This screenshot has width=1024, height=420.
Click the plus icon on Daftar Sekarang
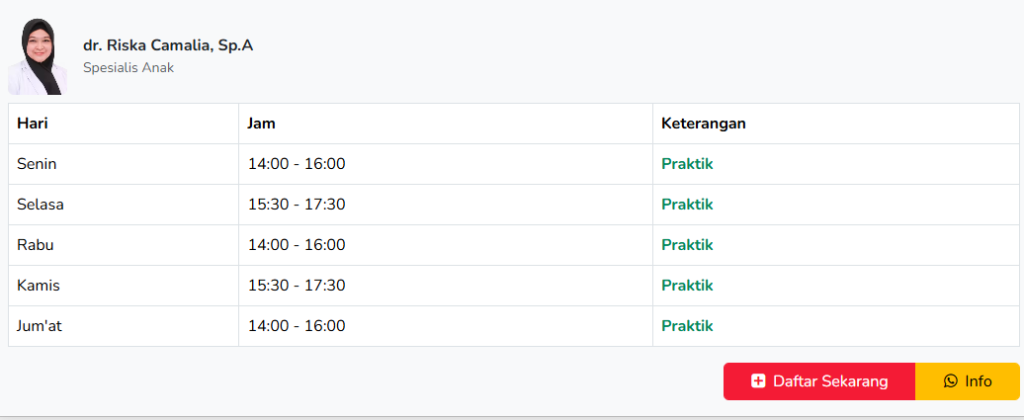coord(758,381)
